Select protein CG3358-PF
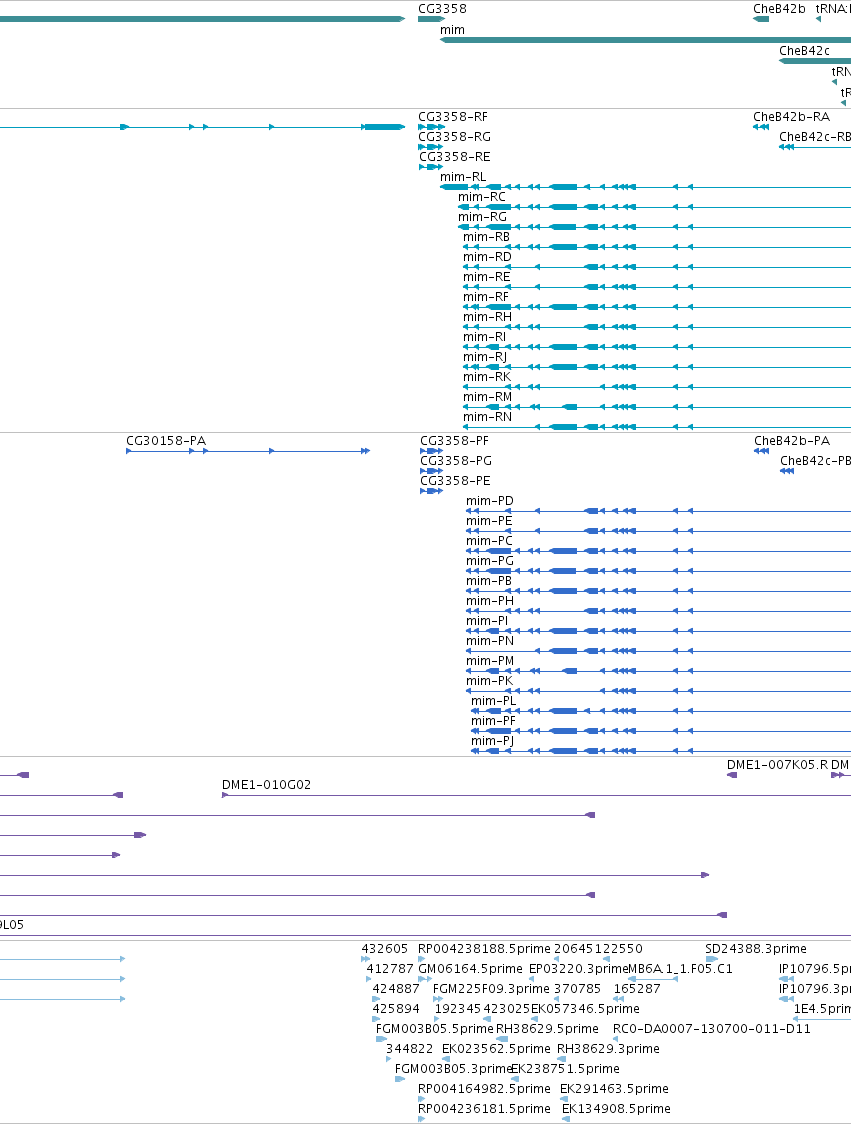Viewport: 851px width, 1124px height. [x=455, y=441]
